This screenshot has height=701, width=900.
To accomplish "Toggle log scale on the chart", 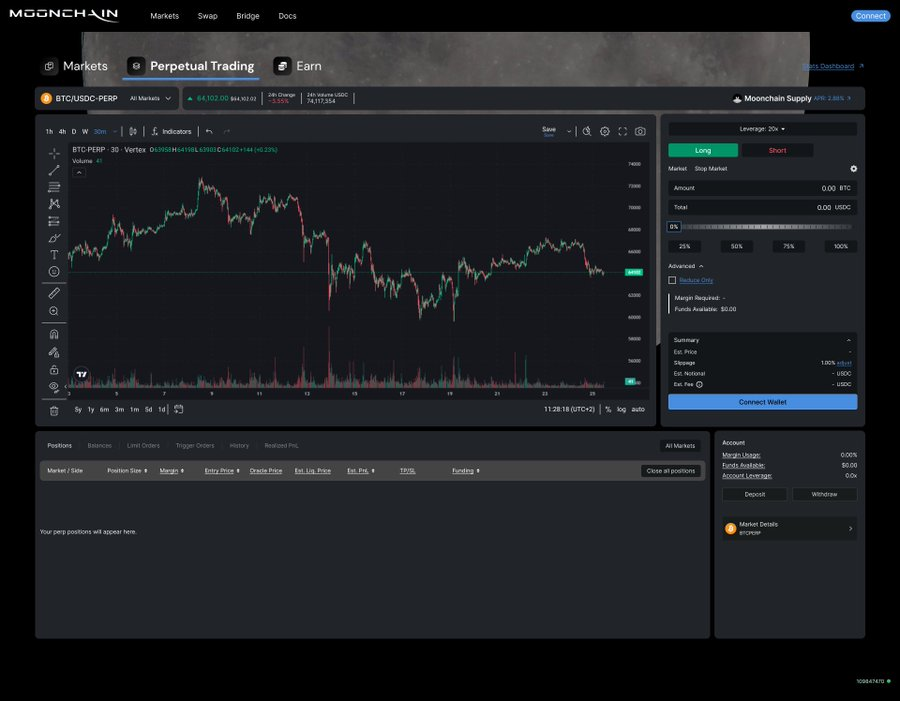I will (x=621, y=409).
